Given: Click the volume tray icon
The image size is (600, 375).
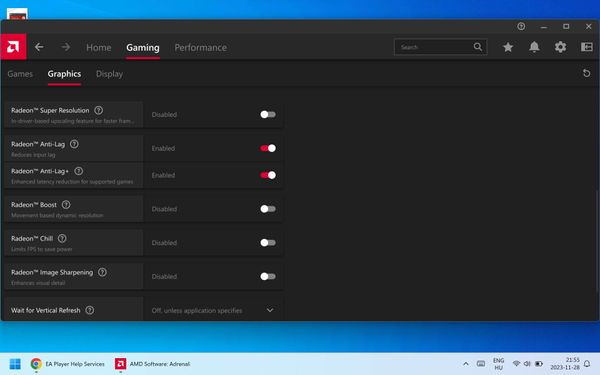Looking at the screenshot, I should (527, 364).
